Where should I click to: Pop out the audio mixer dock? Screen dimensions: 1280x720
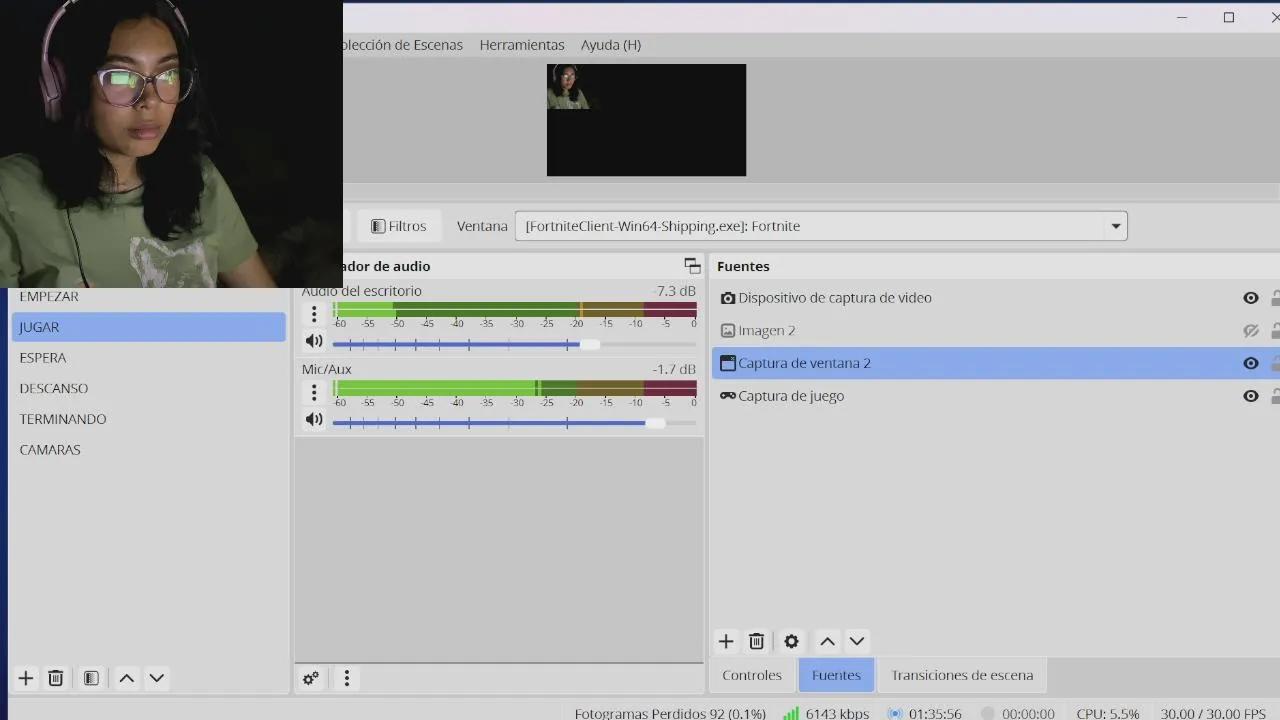click(x=692, y=265)
